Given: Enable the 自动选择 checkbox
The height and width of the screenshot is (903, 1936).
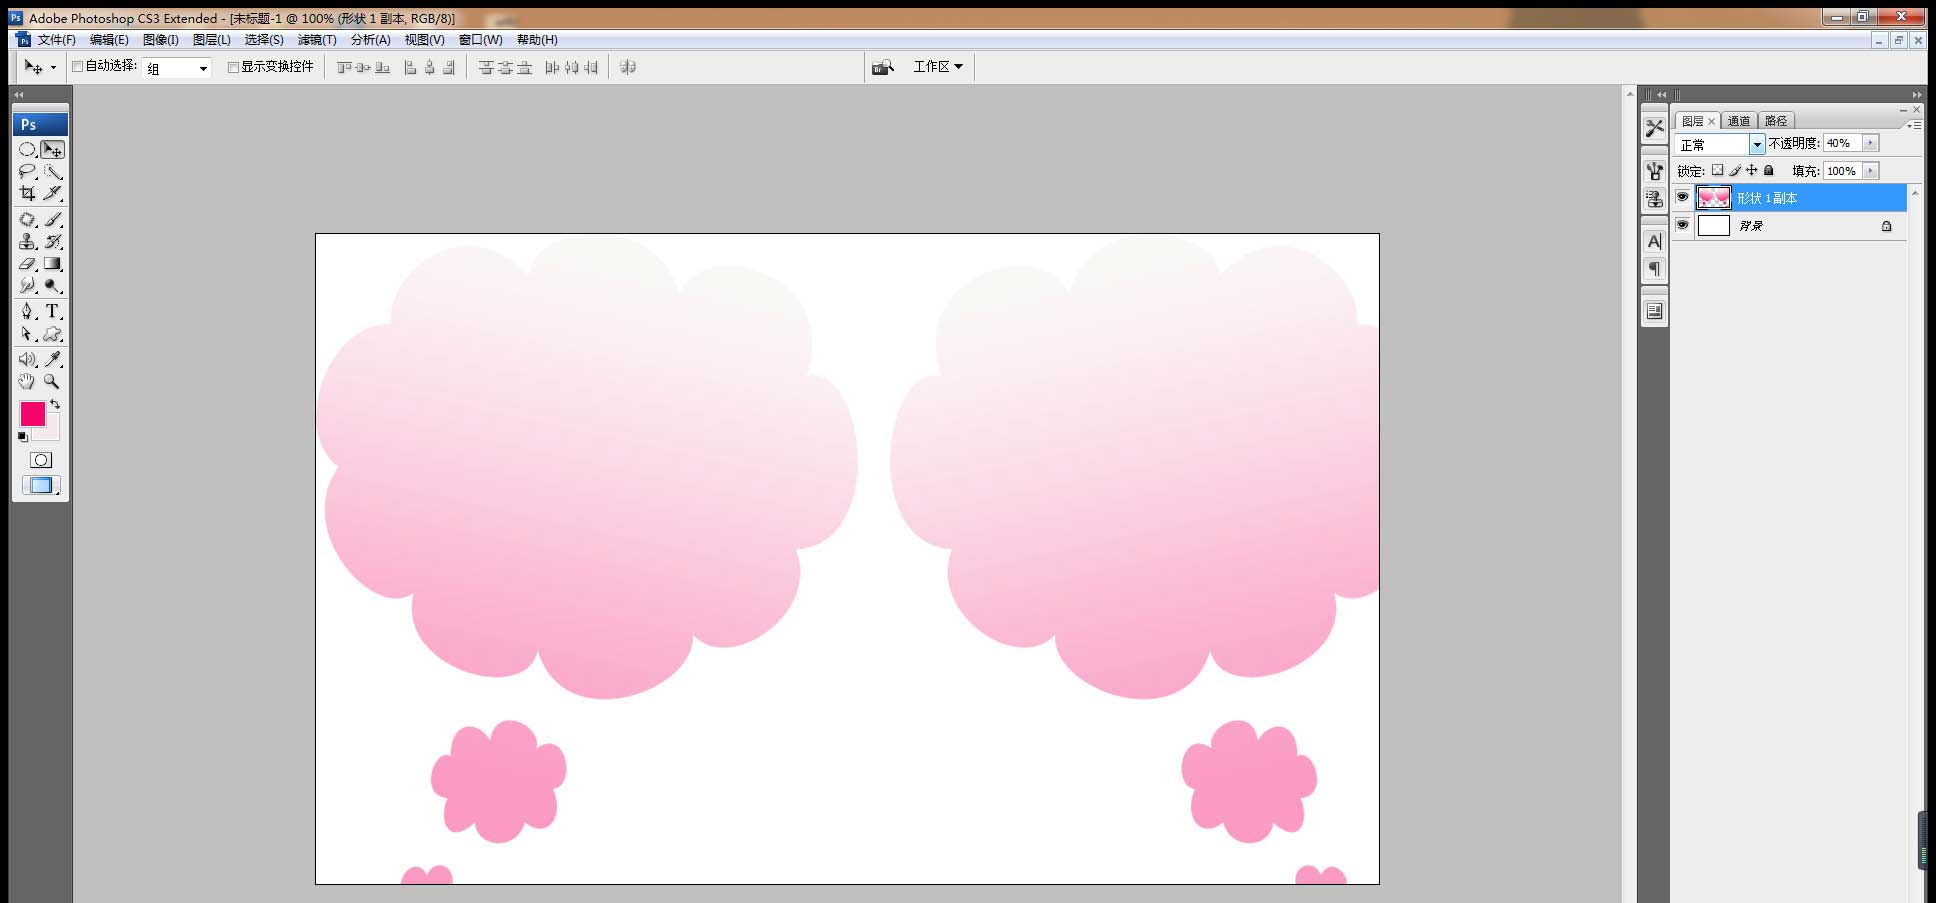Looking at the screenshot, I should click(78, 67).
